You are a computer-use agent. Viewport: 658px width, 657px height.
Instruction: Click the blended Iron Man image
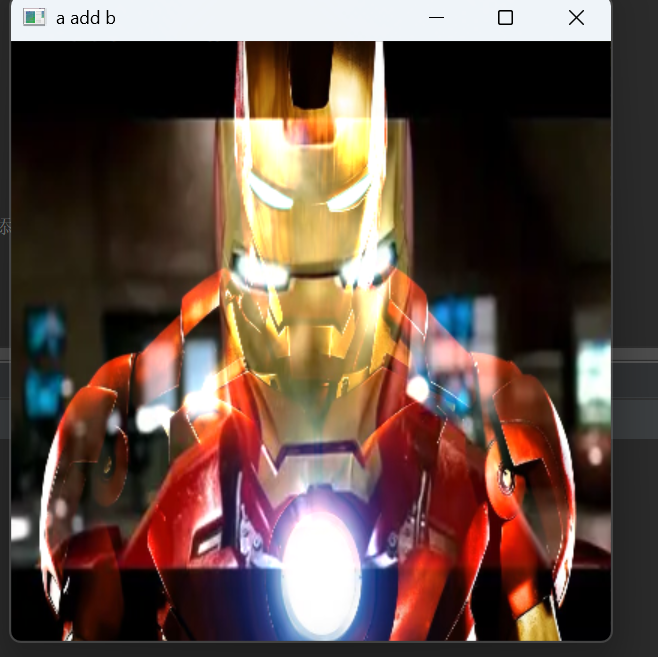click(311, 341)
